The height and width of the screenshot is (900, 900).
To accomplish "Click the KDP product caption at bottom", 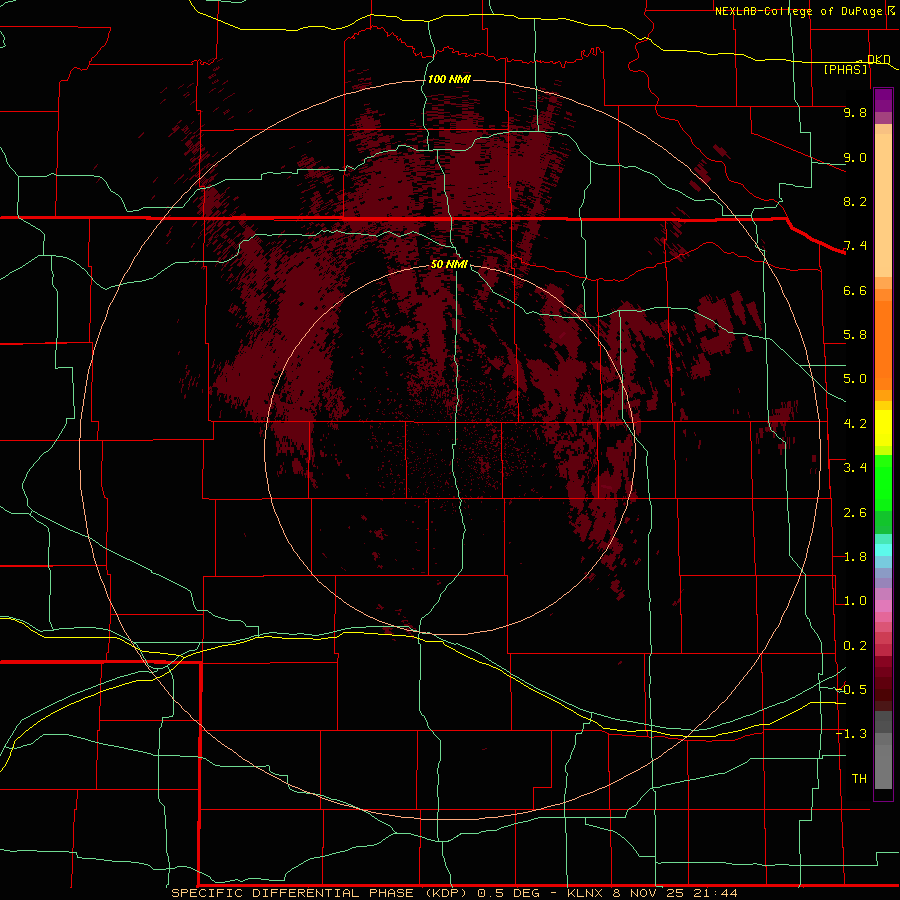I will pyautogui.click(x=455, y=893).
